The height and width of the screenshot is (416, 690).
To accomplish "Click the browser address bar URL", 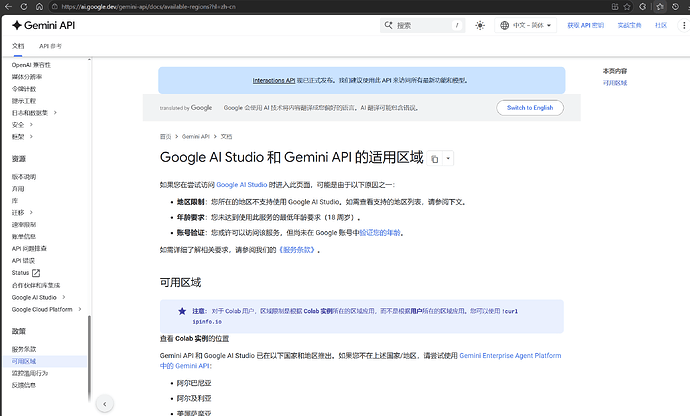I will (x=148, y=7).
